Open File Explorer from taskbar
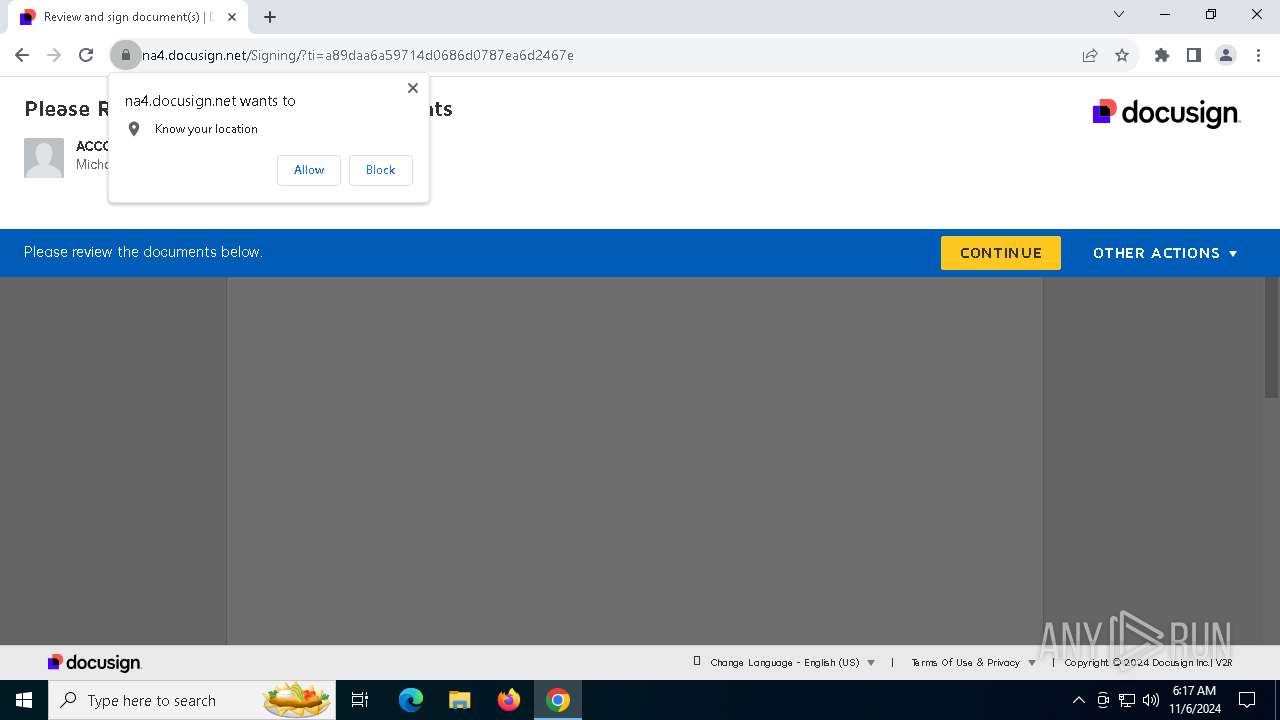This screenshot has width=1280, height=720. tap(460, 700)
